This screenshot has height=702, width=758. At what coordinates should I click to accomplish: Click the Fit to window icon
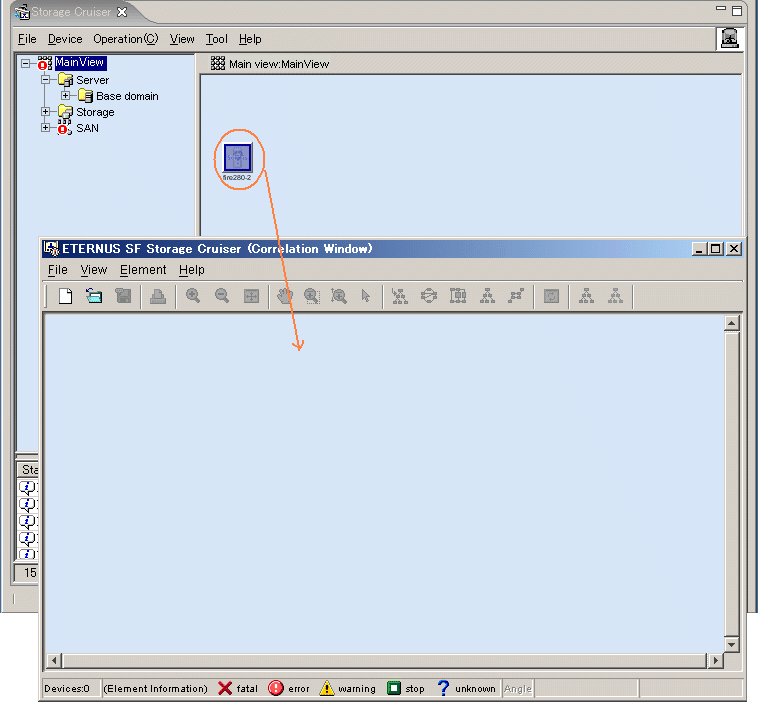tap(251, 296)
